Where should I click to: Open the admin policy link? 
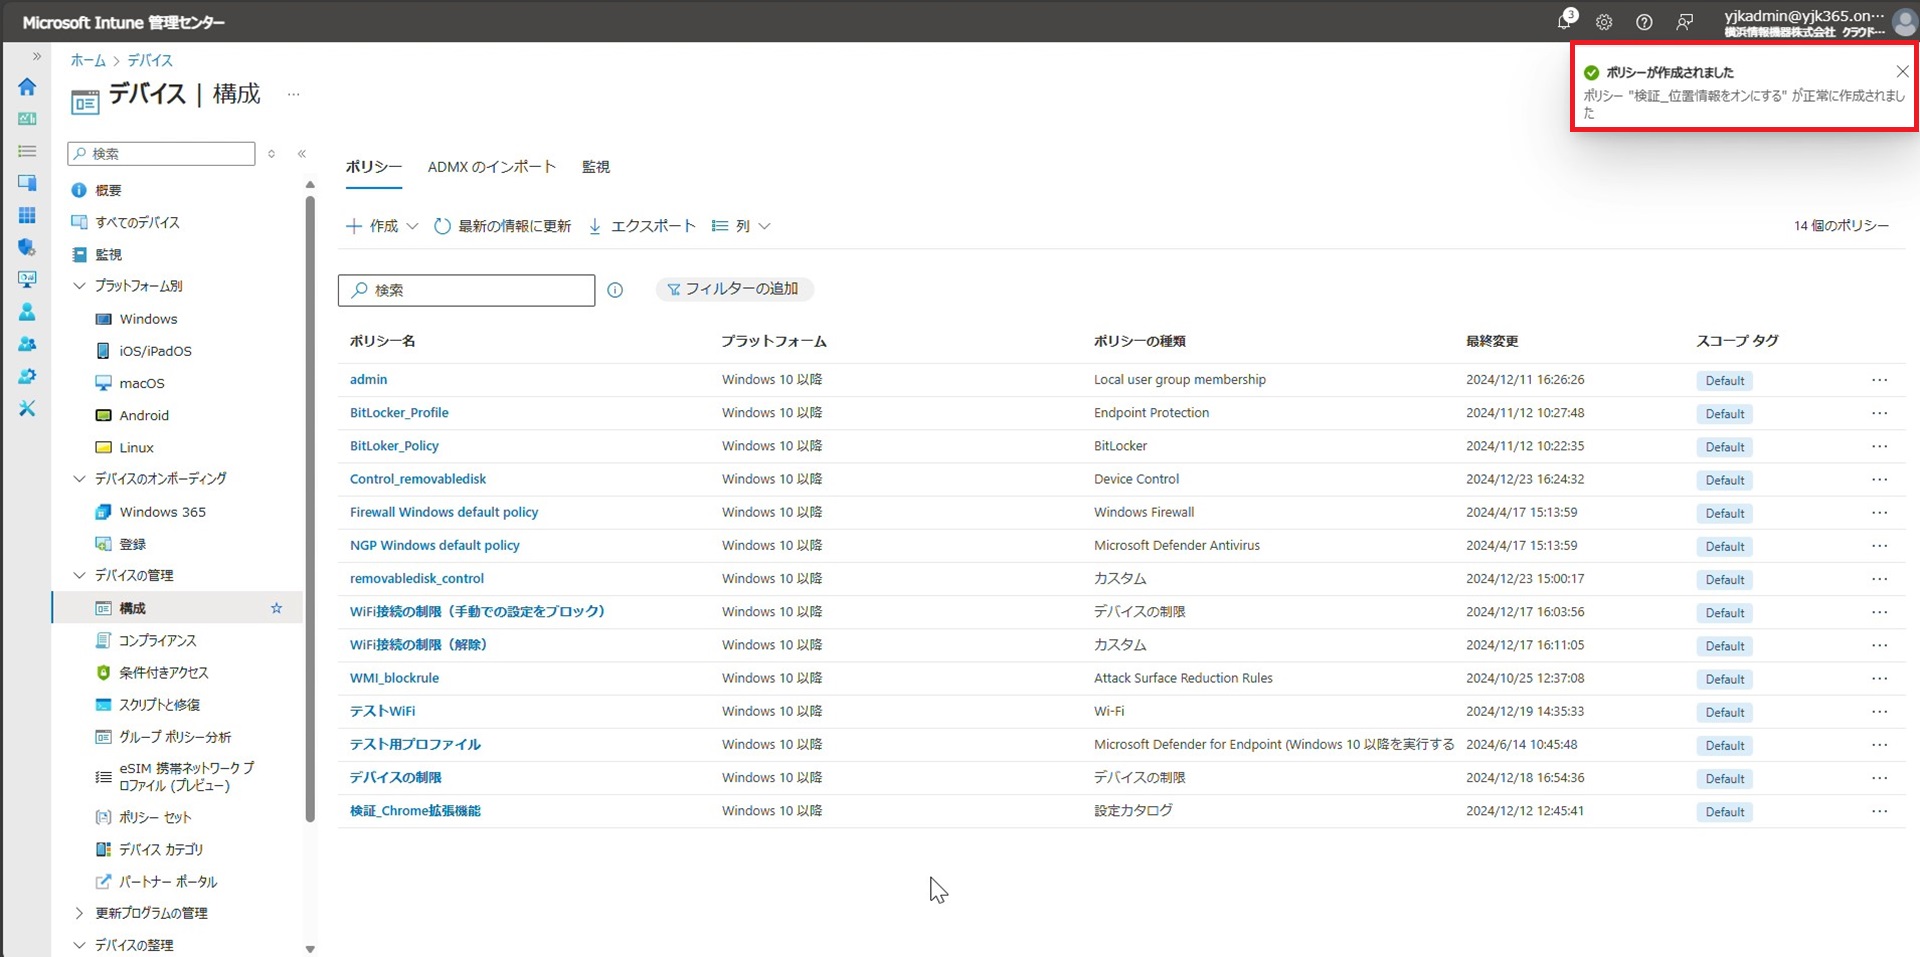point(368,379)
